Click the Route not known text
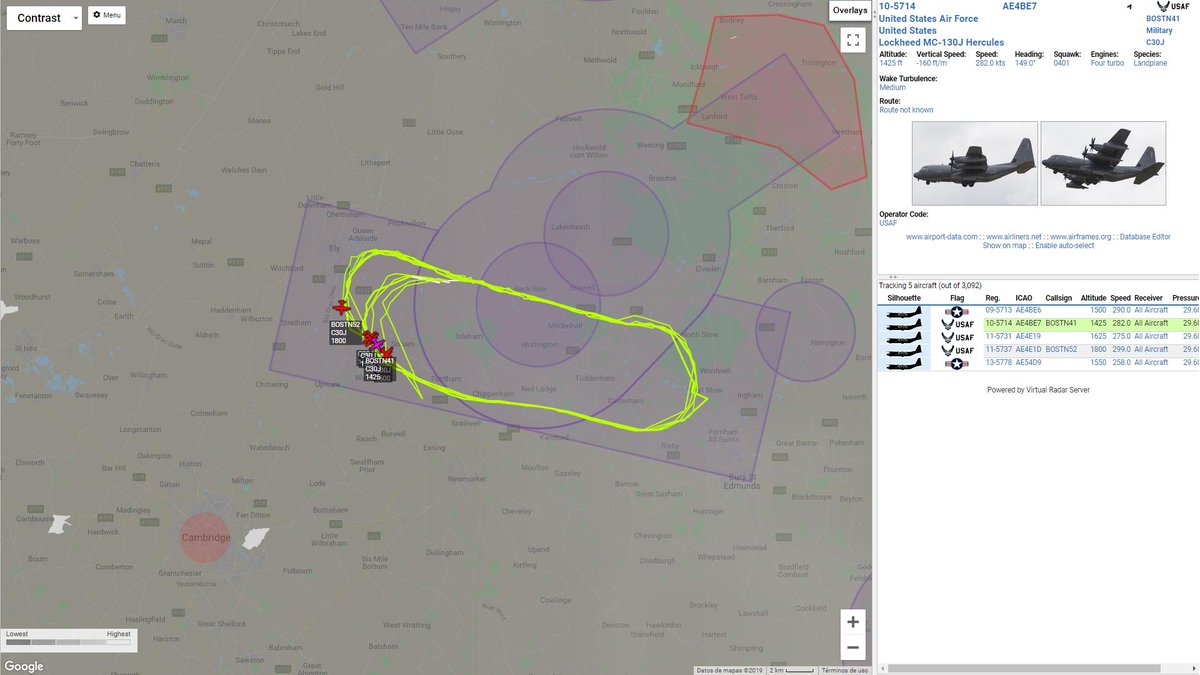The image size is (1200, 675). coord(906,110)
